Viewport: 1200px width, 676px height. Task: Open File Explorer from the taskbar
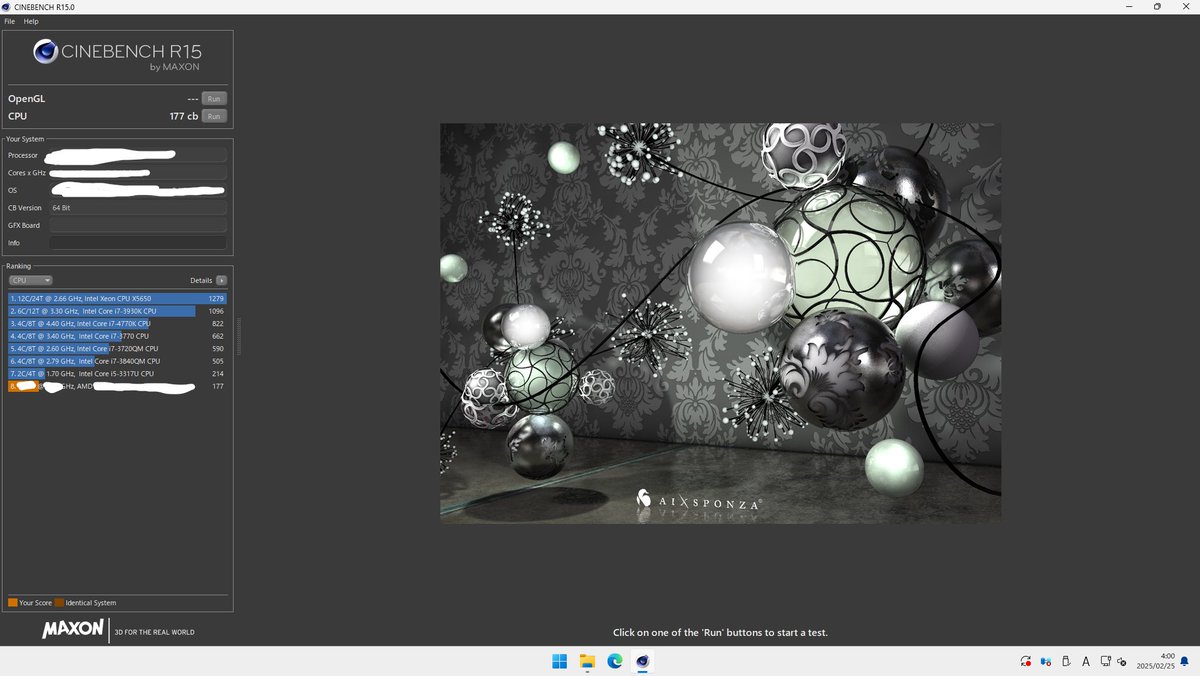click(587, 661)
